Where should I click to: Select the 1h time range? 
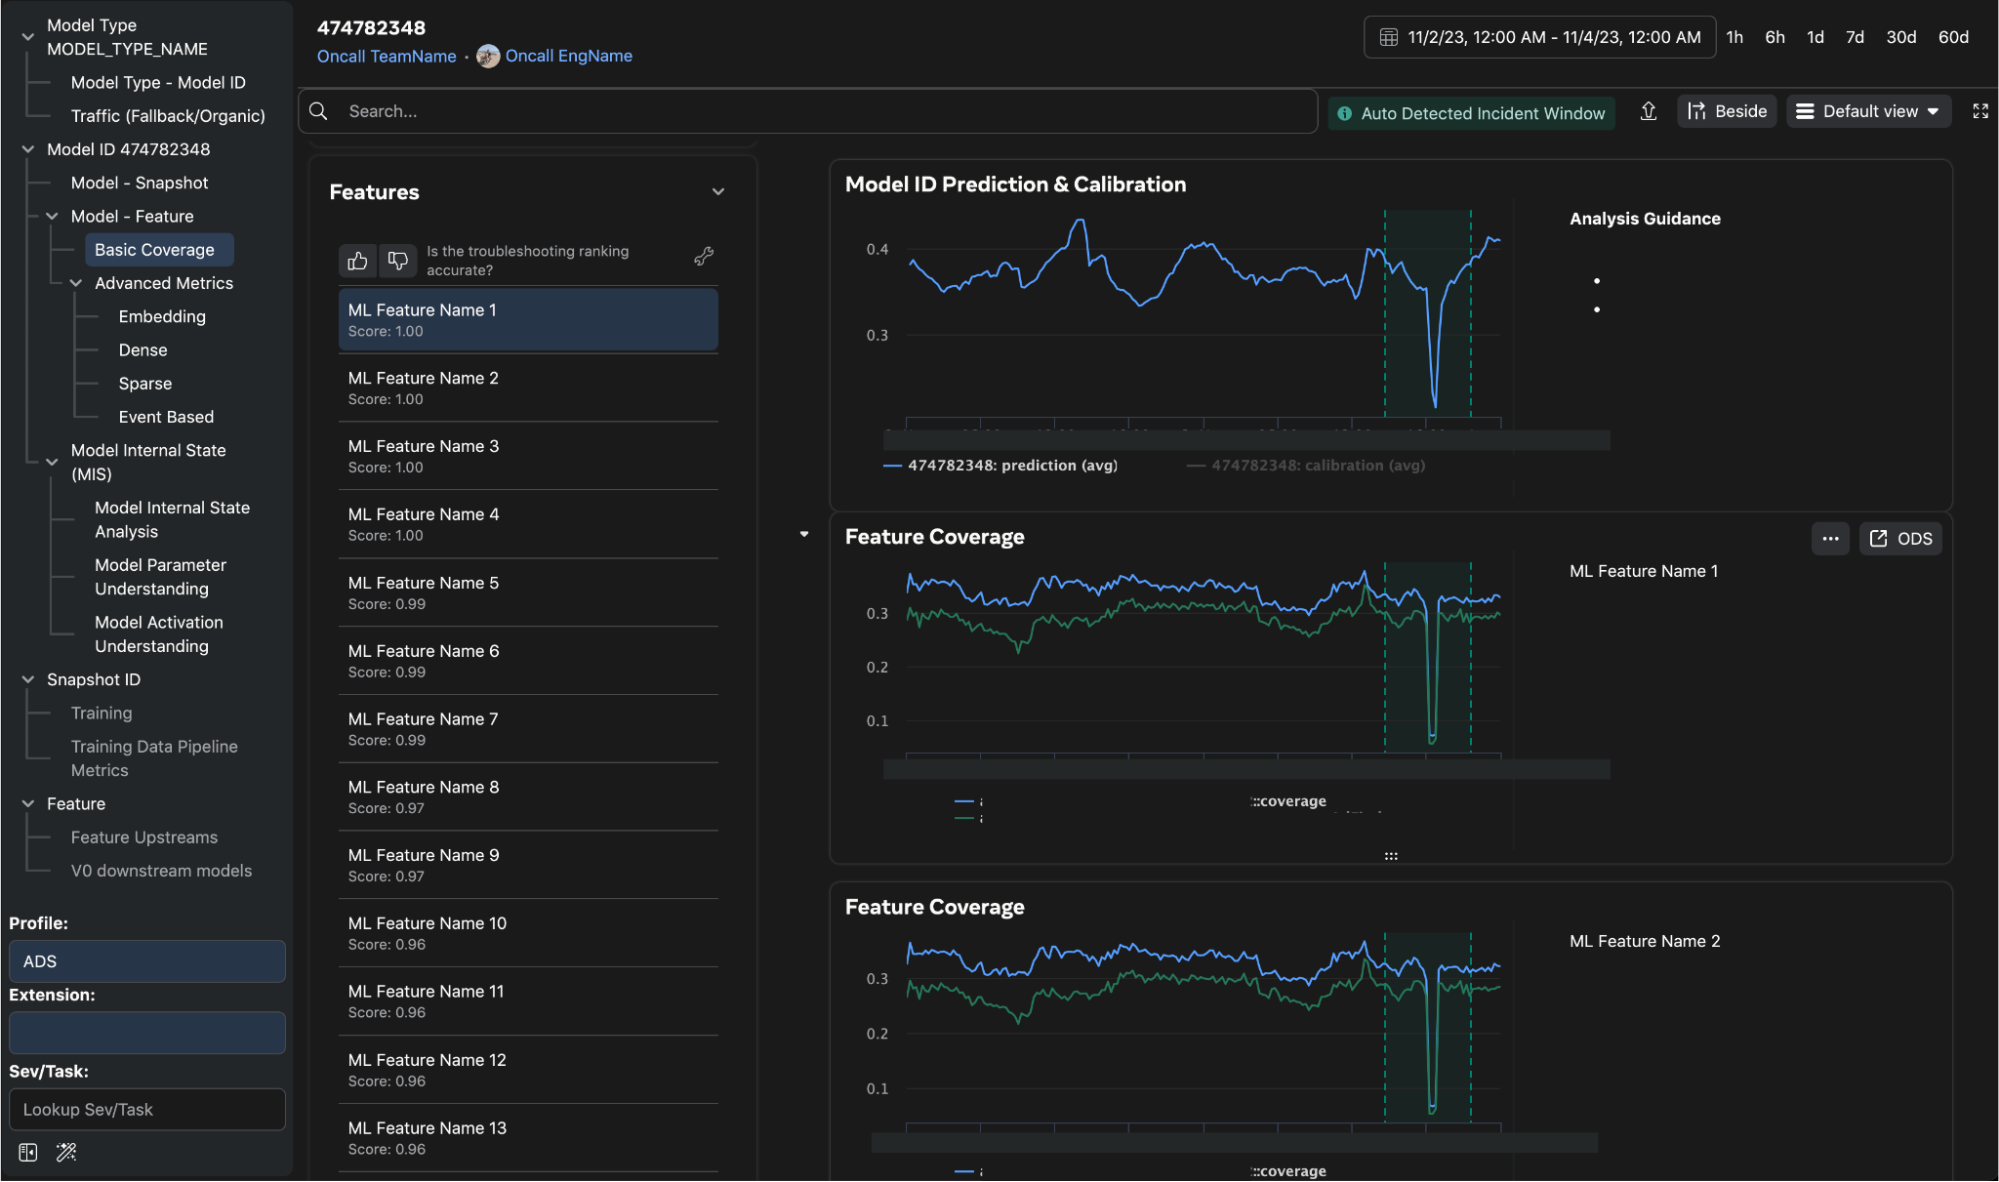click(1735, 36)
